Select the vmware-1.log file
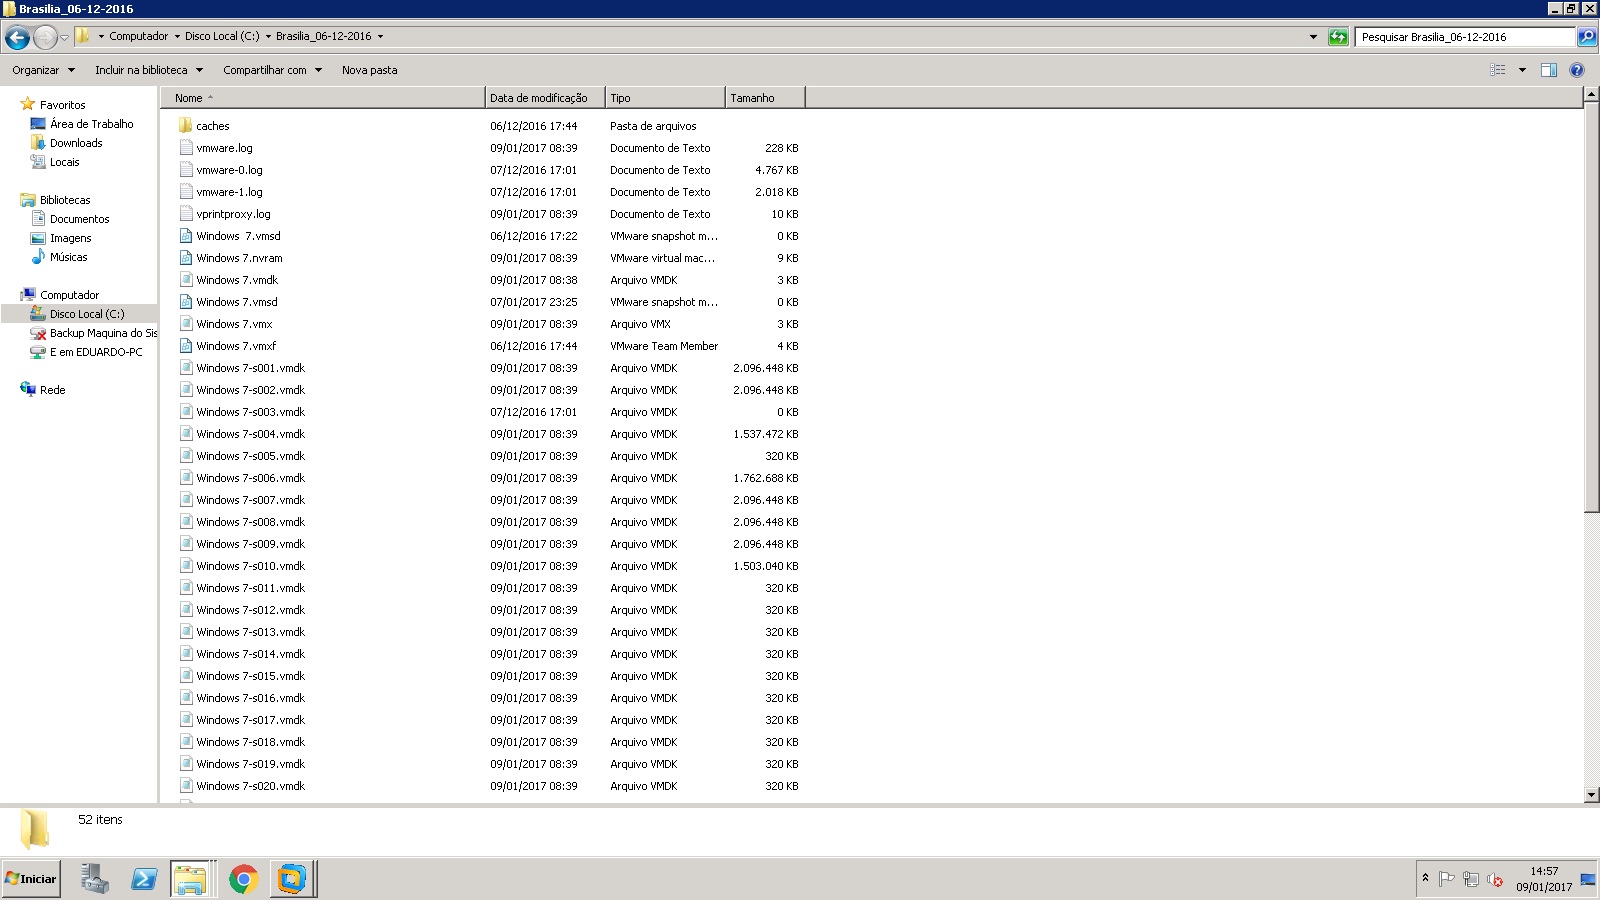Viewport: 1600px width, 900px height. tap(229, 192)
